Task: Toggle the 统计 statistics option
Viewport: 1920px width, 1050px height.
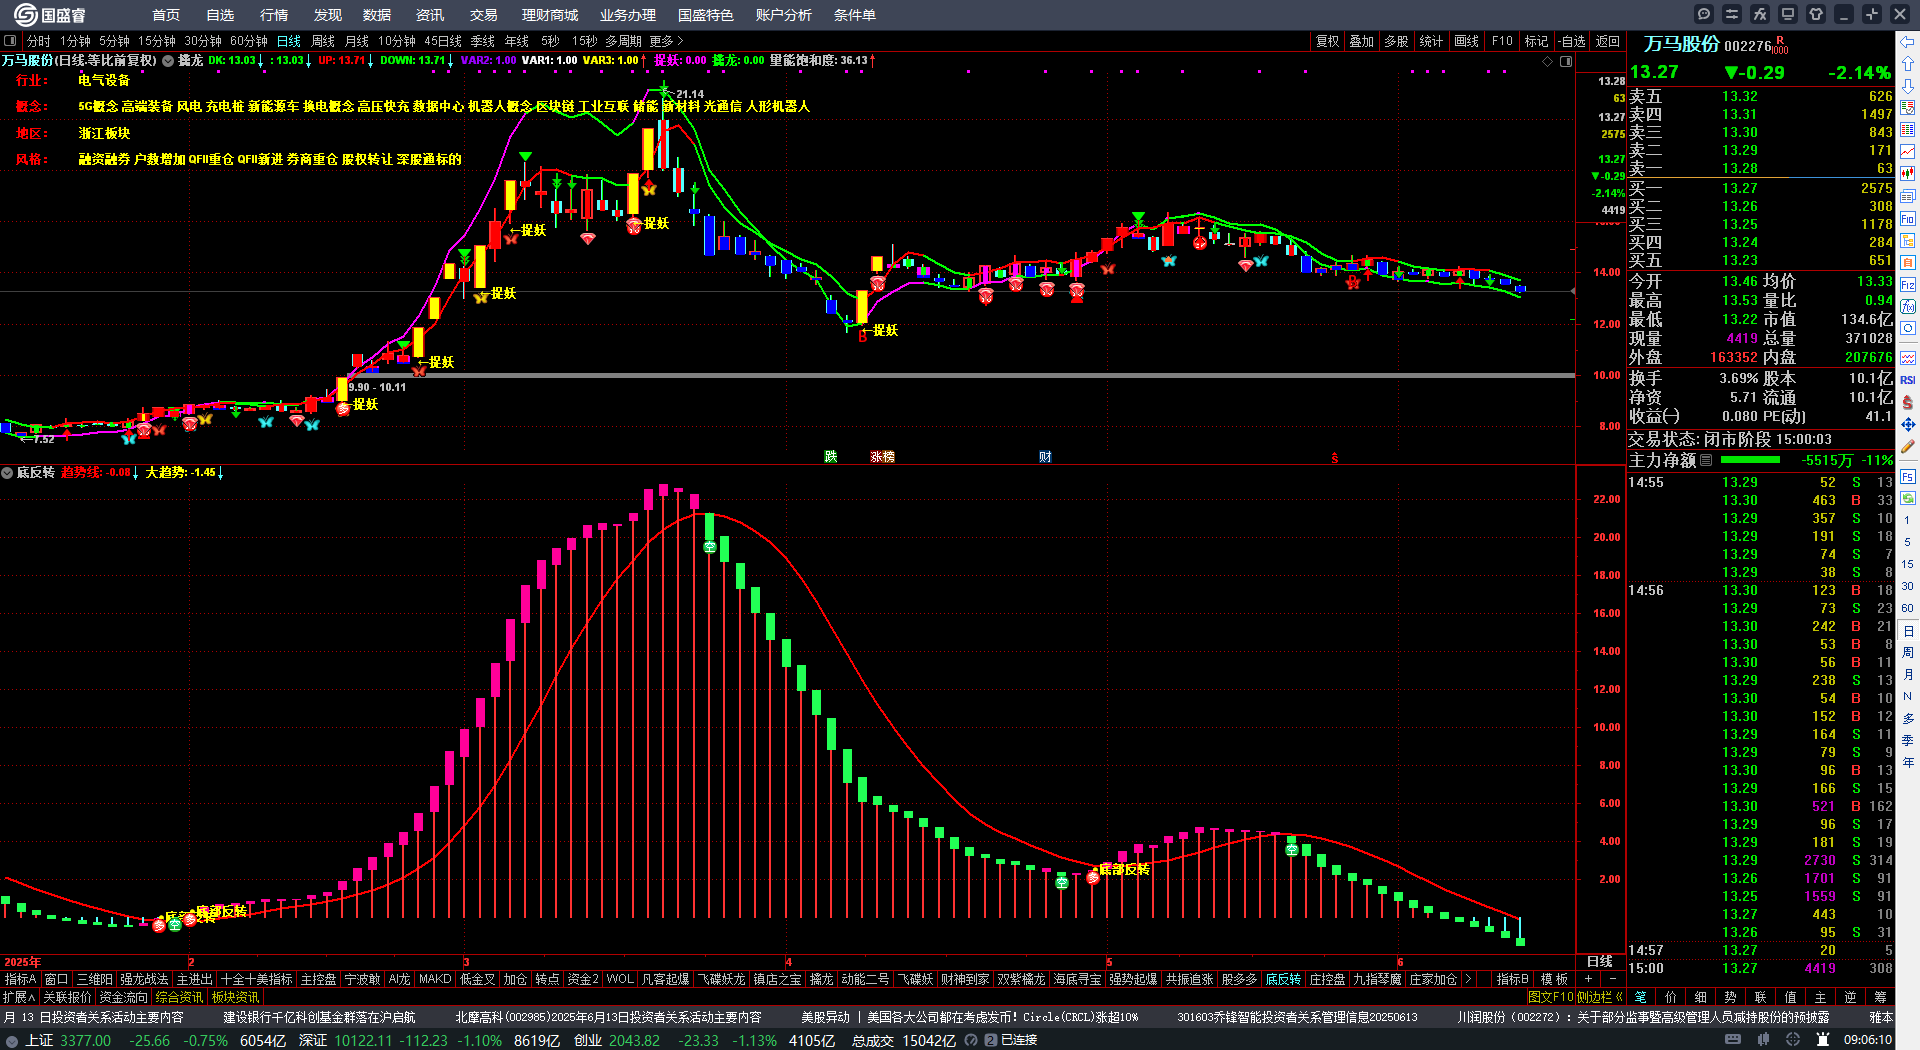Action: click(1431, 41)
